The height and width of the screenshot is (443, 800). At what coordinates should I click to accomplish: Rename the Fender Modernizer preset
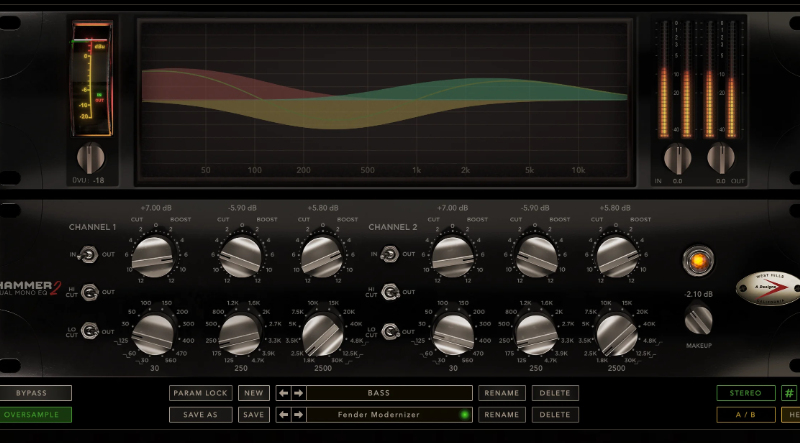(502, 414)
